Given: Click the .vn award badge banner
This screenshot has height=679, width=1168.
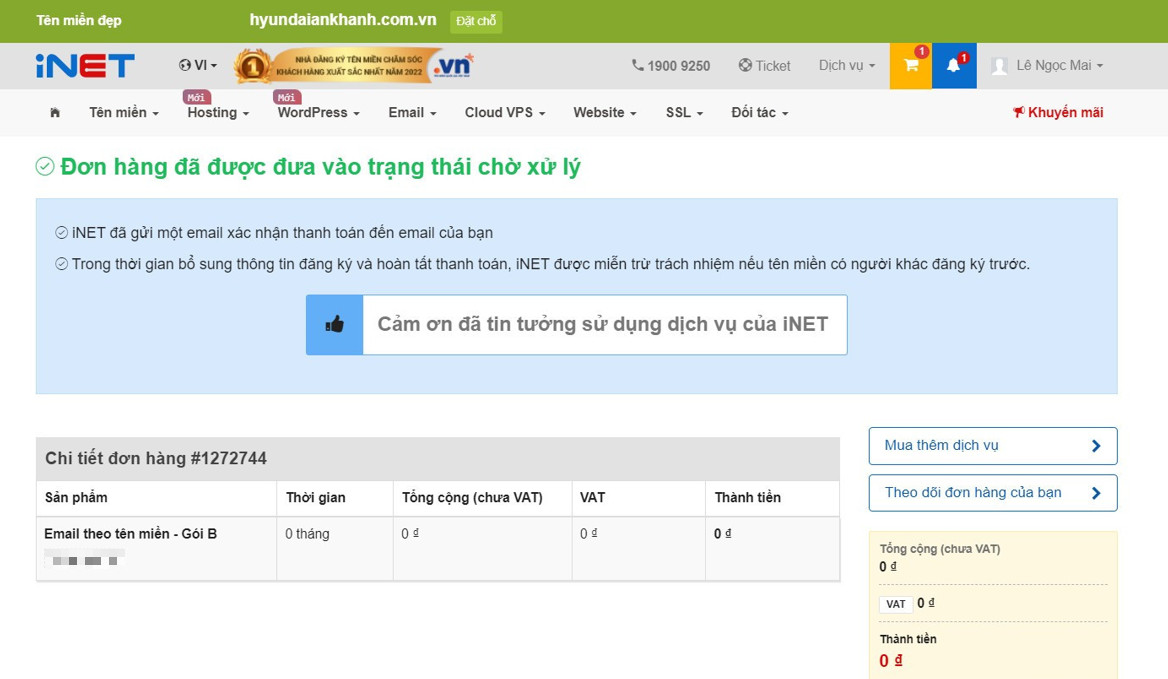Looking at the screenshot, I should pyautogui.click(x=352, y=65).
